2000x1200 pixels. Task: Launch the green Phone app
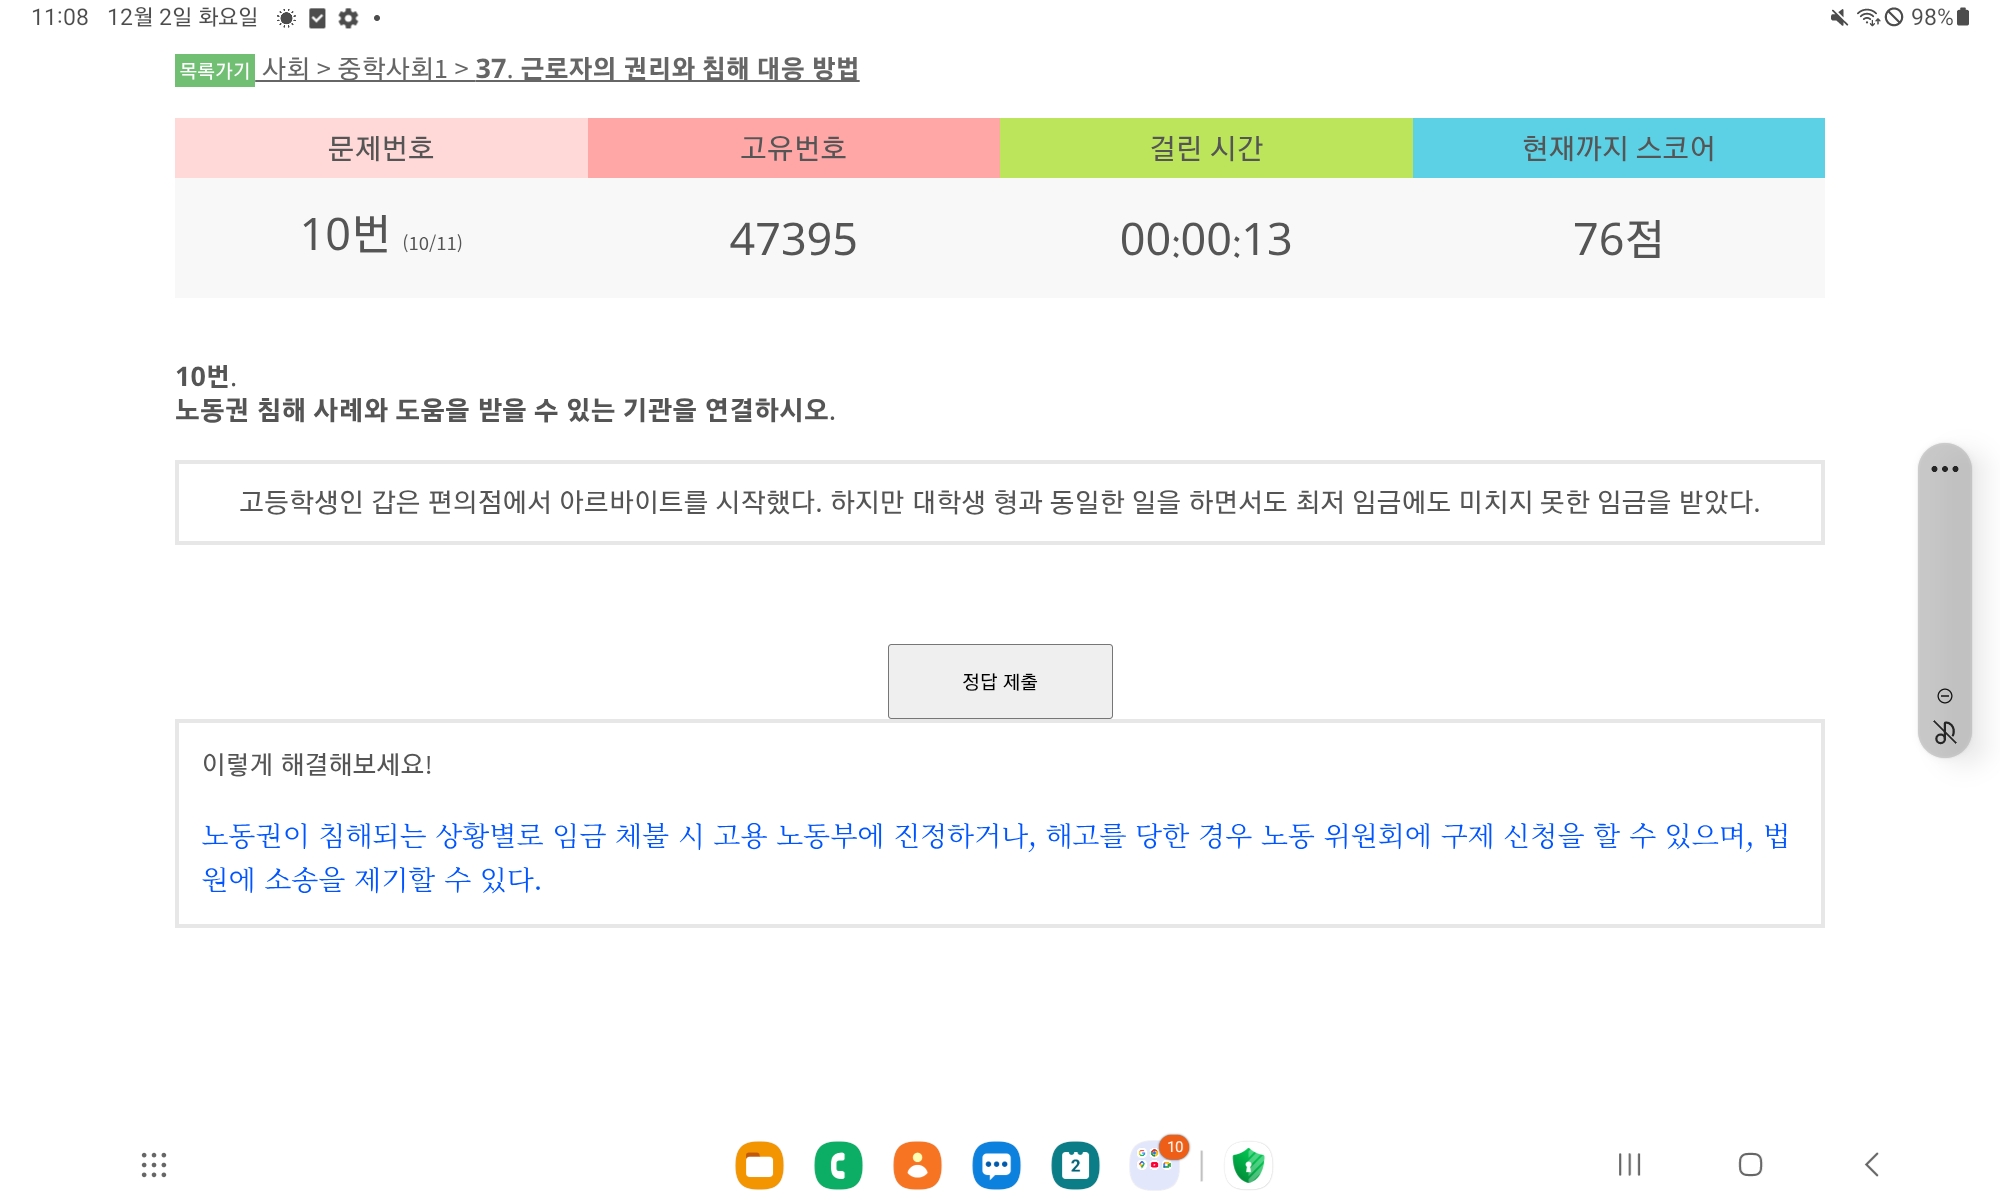click(838, 1165)
